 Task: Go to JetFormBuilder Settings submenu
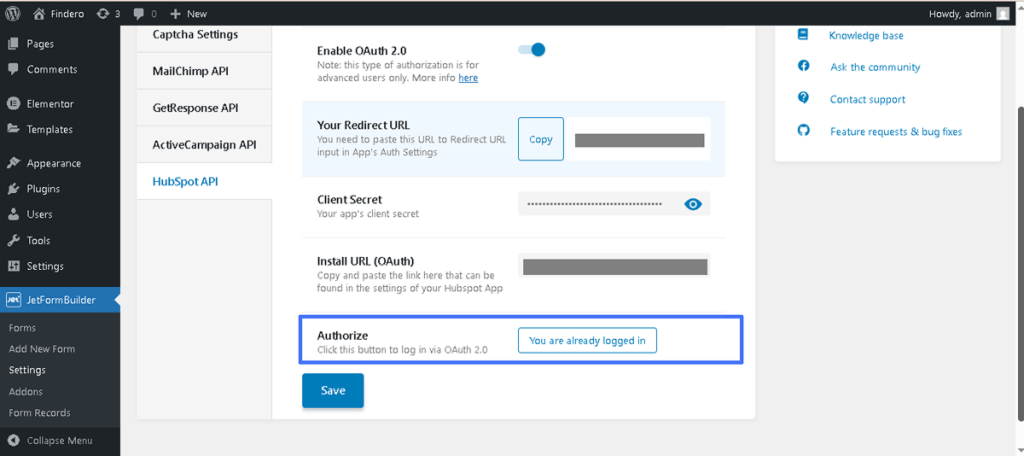point(27,370)
